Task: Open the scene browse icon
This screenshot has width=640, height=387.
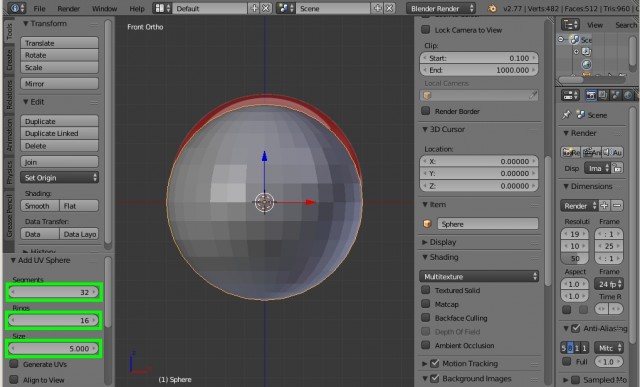Action: pyautogui.click(x=286, y=8)
